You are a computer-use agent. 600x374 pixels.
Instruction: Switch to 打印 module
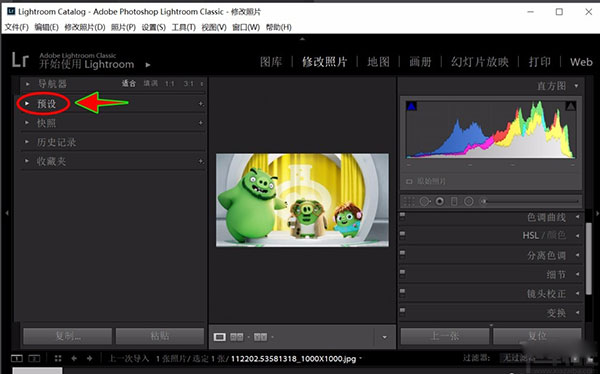coord(540,62)
